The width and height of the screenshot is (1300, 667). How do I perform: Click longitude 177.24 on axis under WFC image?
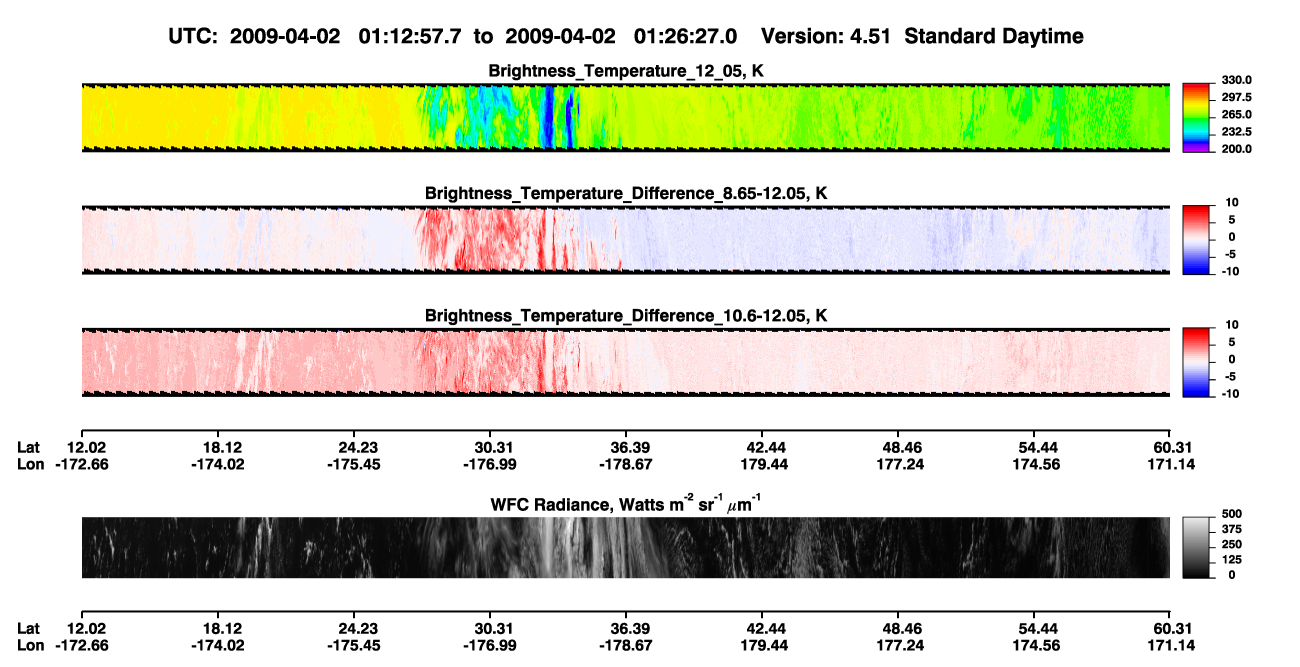(898, 645)
